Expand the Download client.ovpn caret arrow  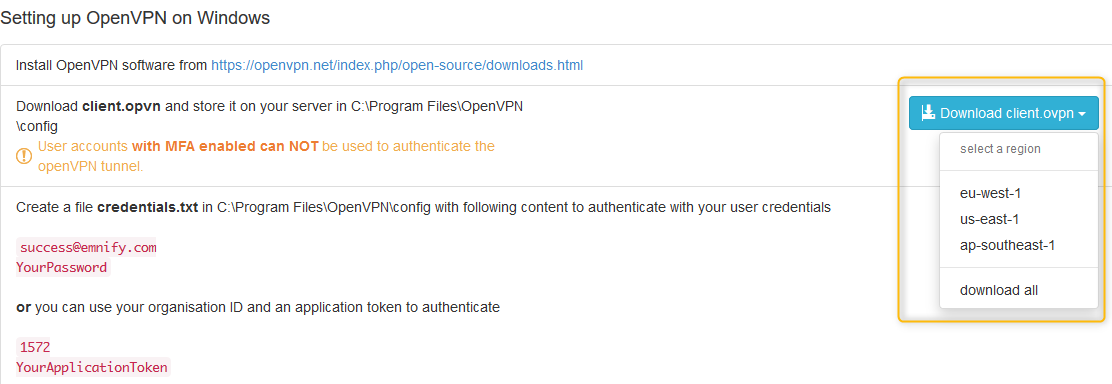tap(1082, 114)
